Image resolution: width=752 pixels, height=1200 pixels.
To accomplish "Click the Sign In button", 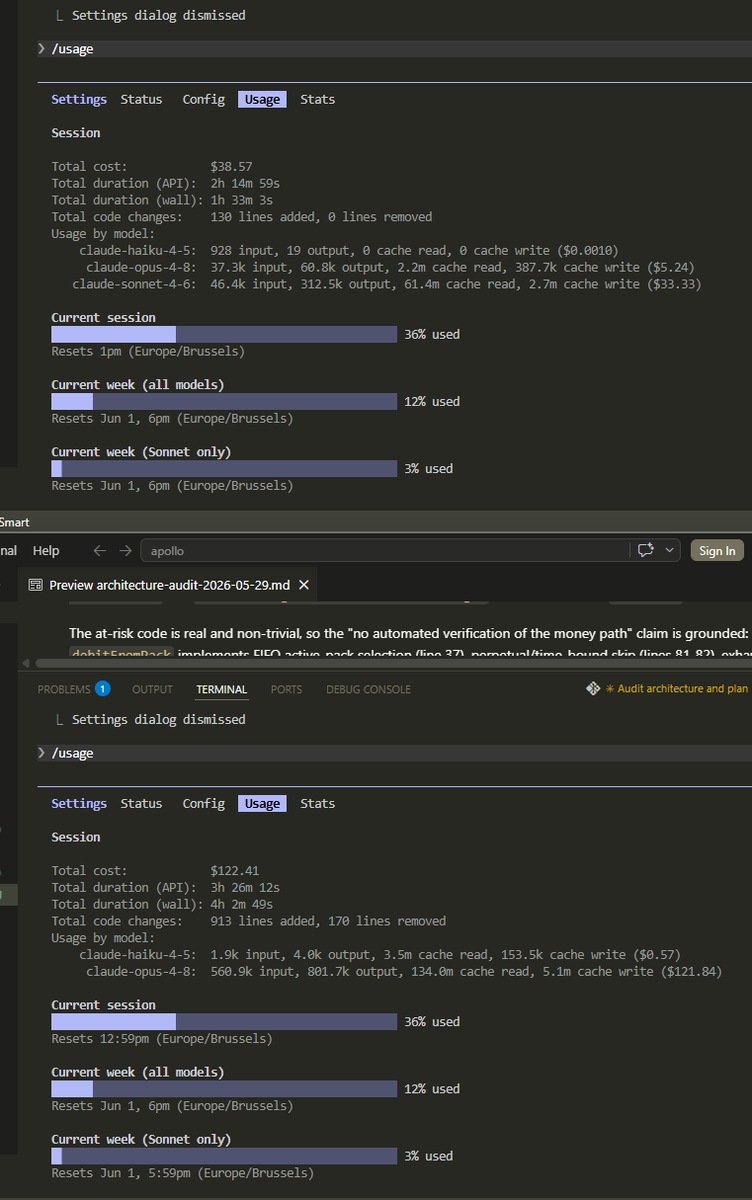I will pos(717,550).
